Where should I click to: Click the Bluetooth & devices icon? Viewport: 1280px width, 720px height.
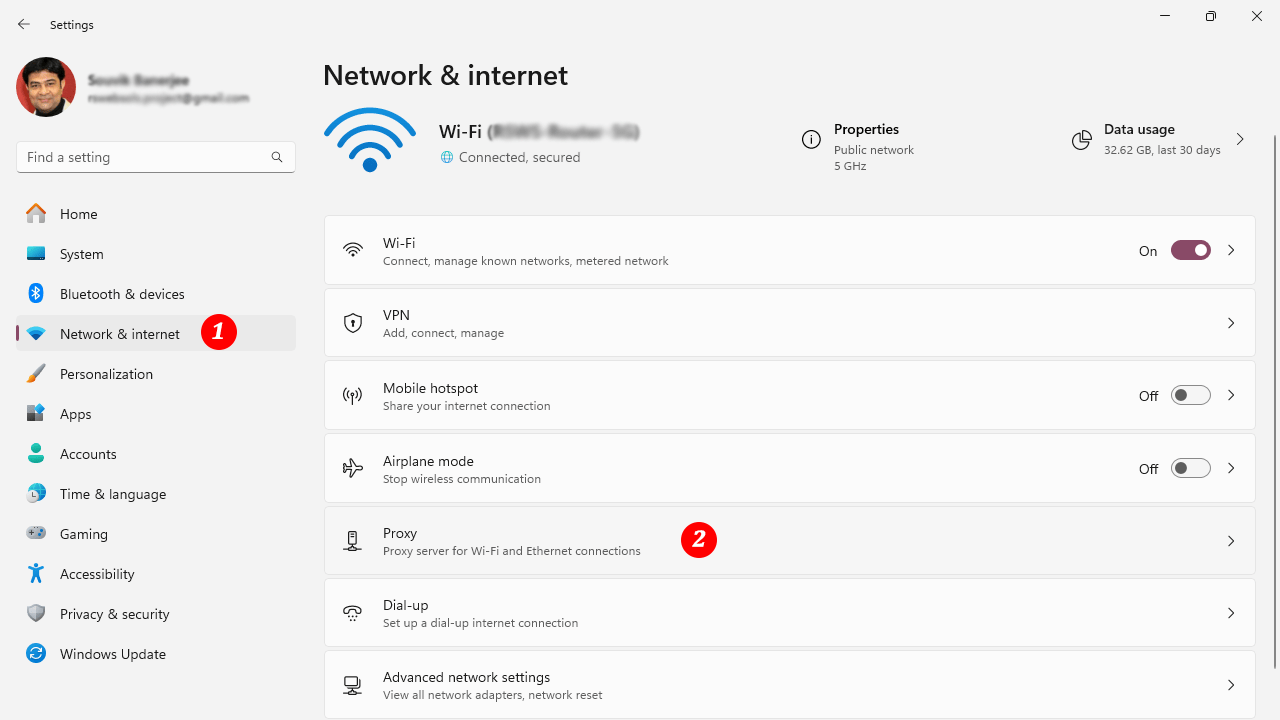point(36,293)
